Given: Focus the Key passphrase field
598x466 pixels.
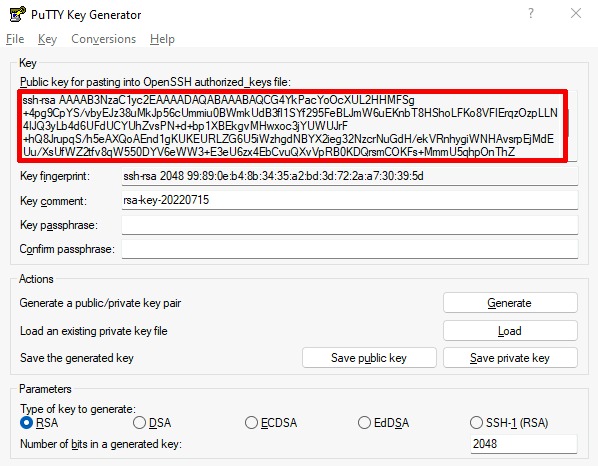Looking at the screenshot, I should pyautogui.click(x=350, y=225).
